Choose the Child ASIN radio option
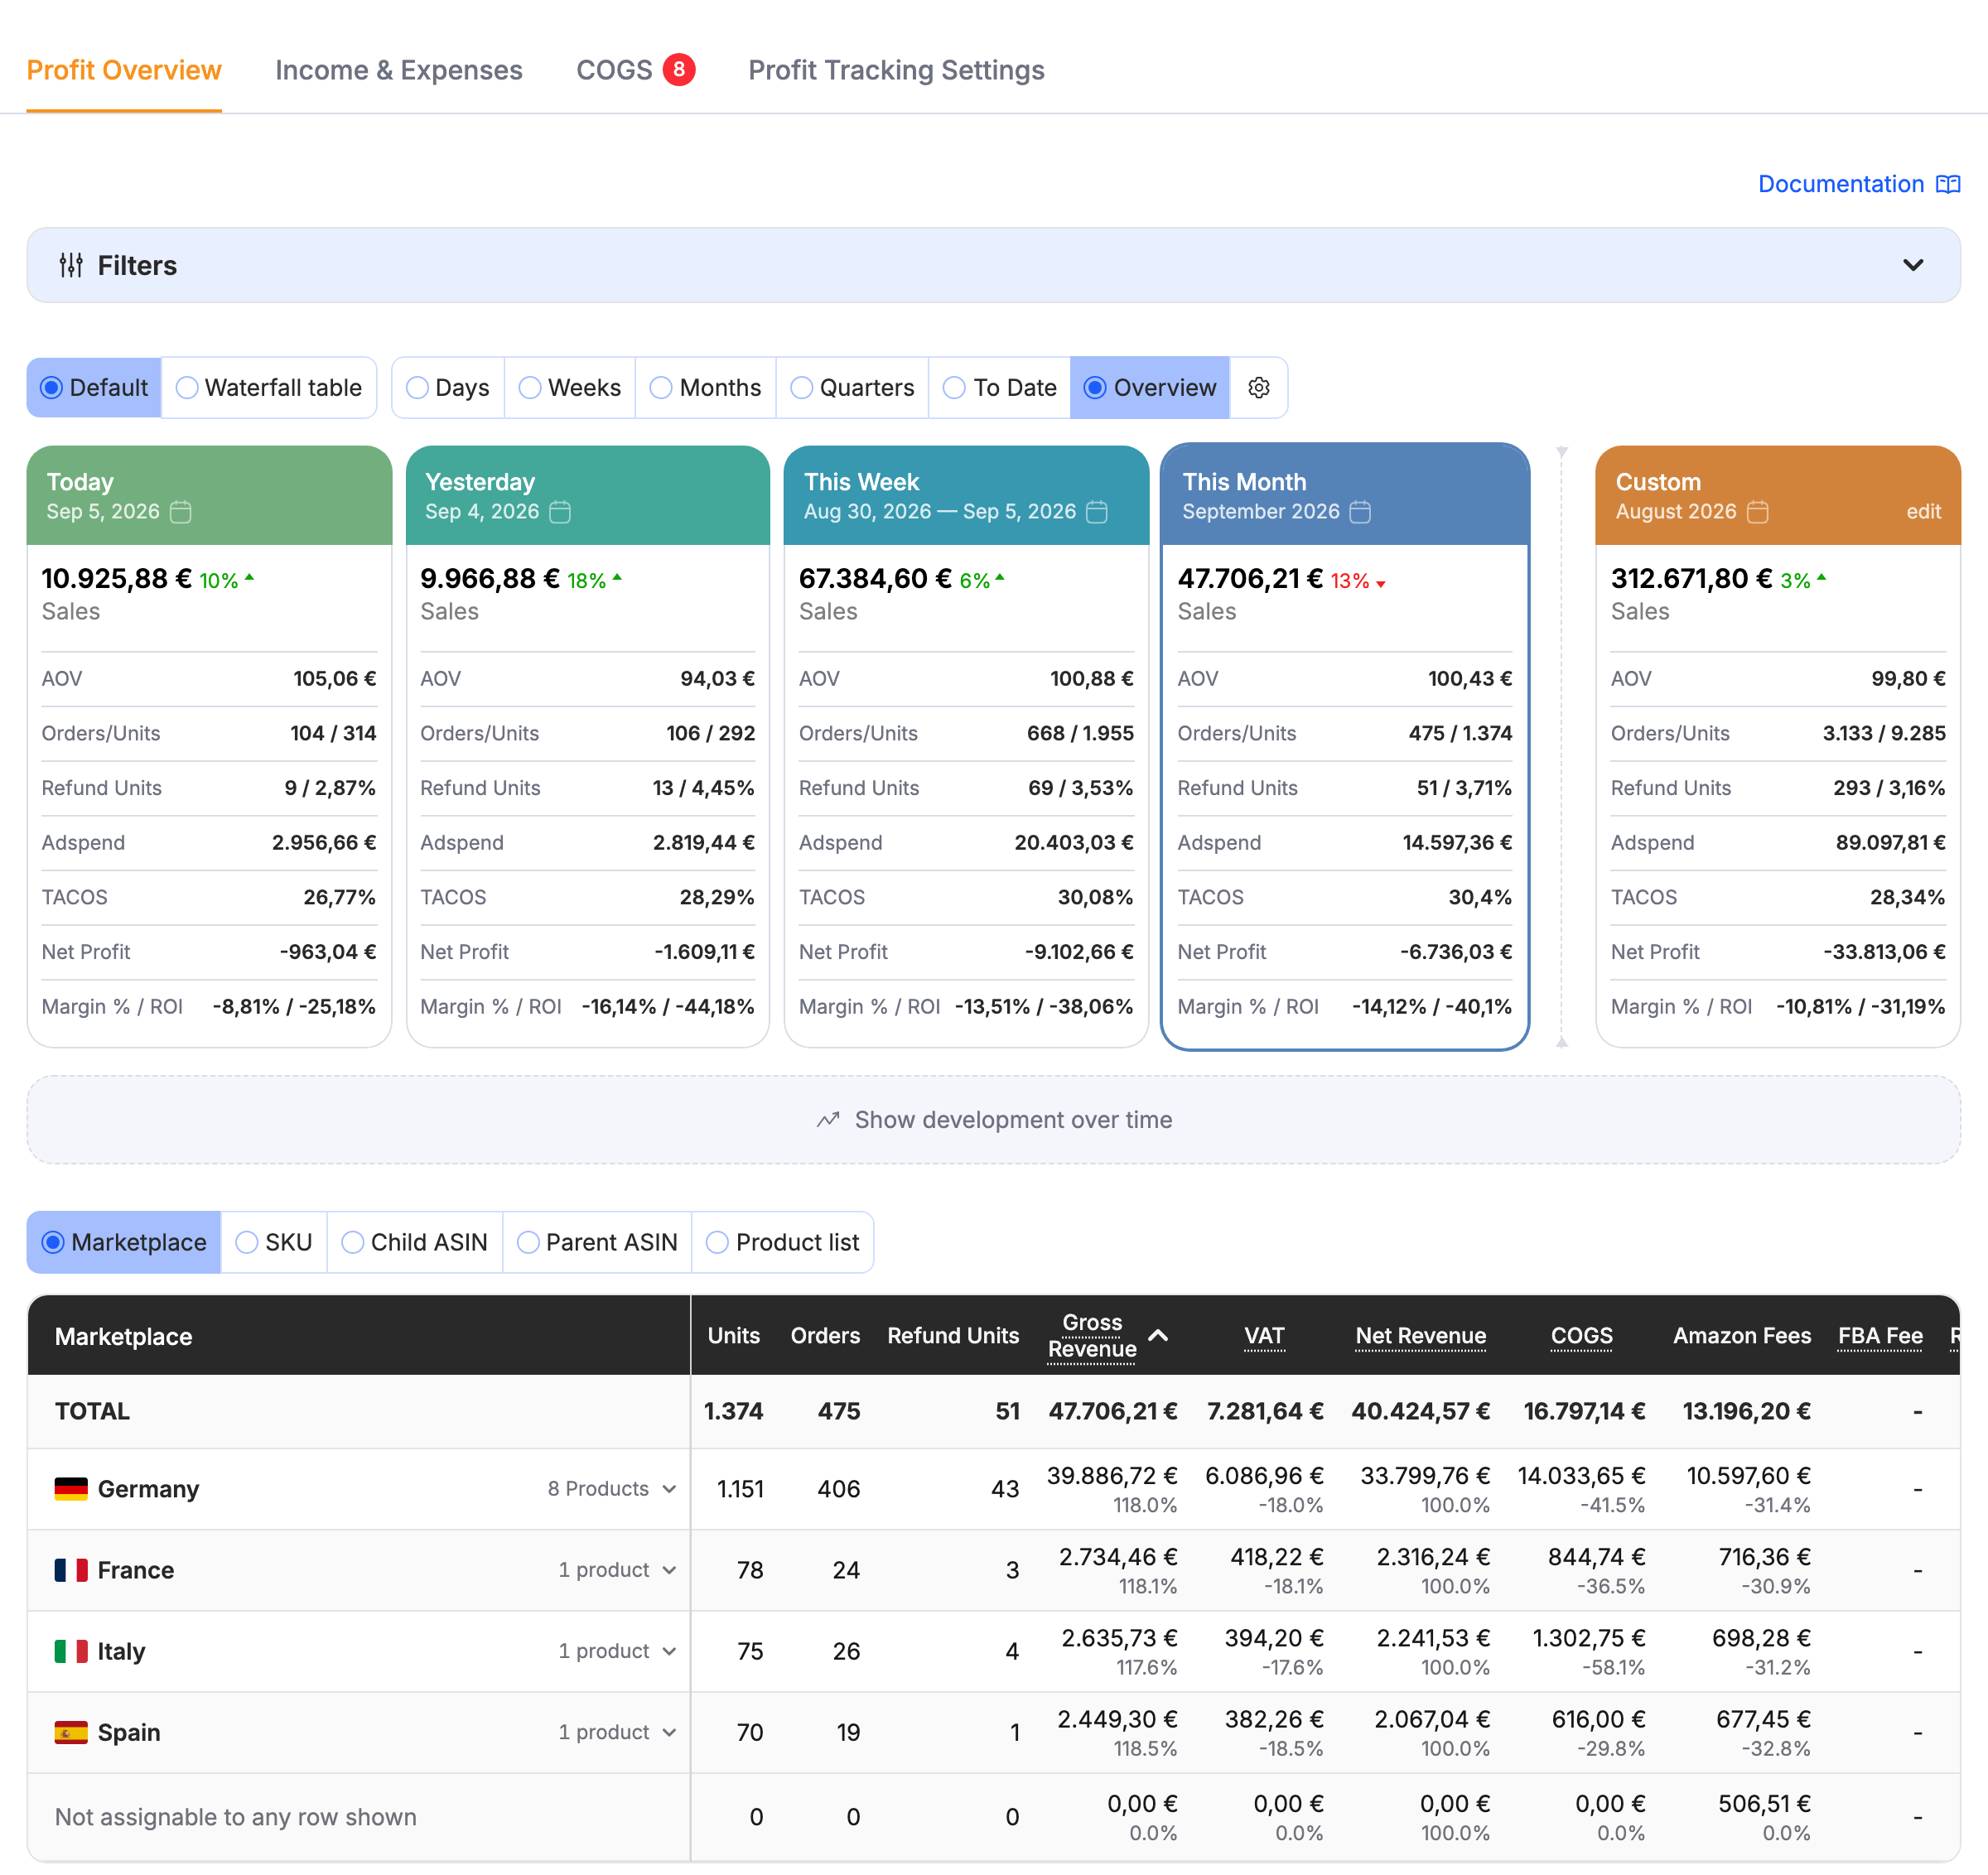 click(414, 1242)
